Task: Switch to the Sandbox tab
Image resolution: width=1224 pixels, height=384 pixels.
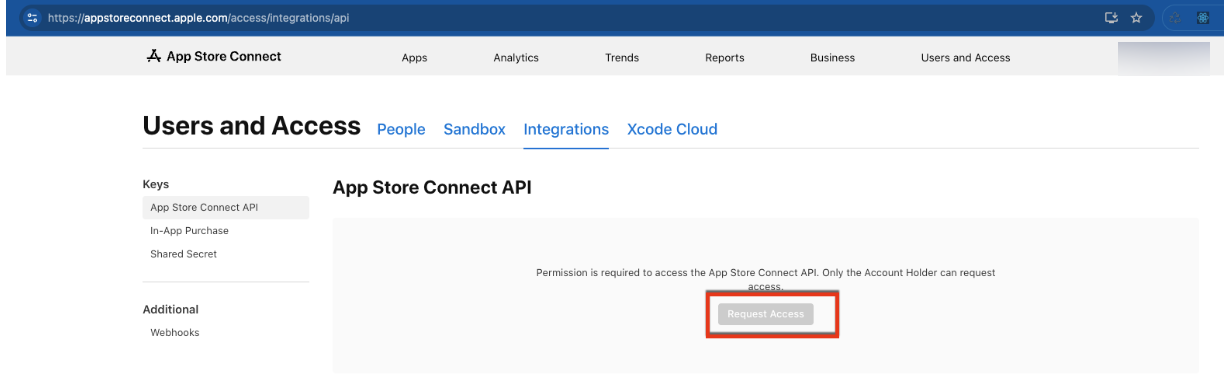Action: pyautogui.click(x=475, y=129)
